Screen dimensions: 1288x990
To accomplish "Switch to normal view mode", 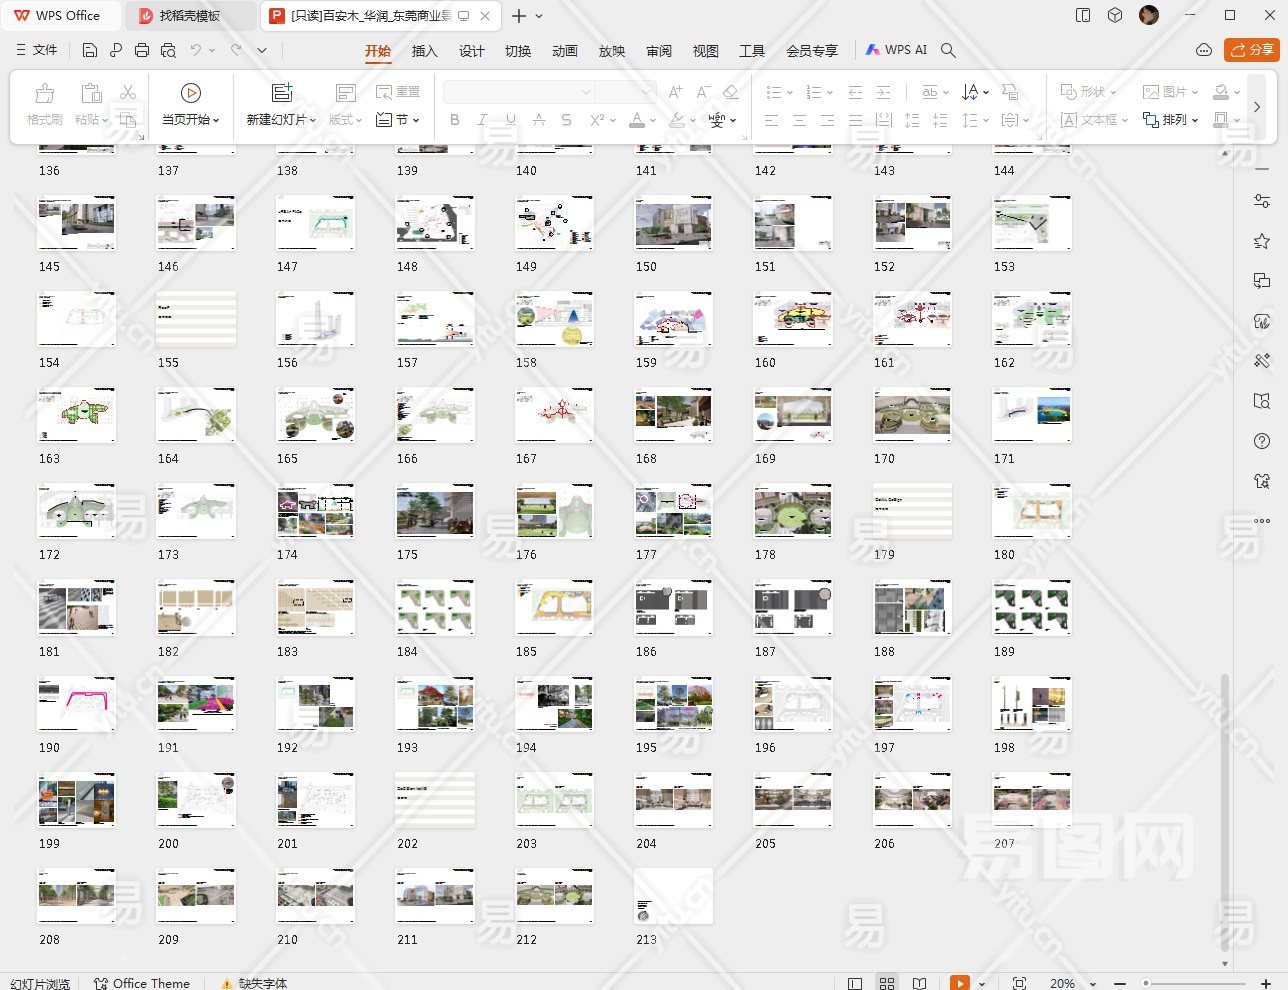I will [855, 983].
